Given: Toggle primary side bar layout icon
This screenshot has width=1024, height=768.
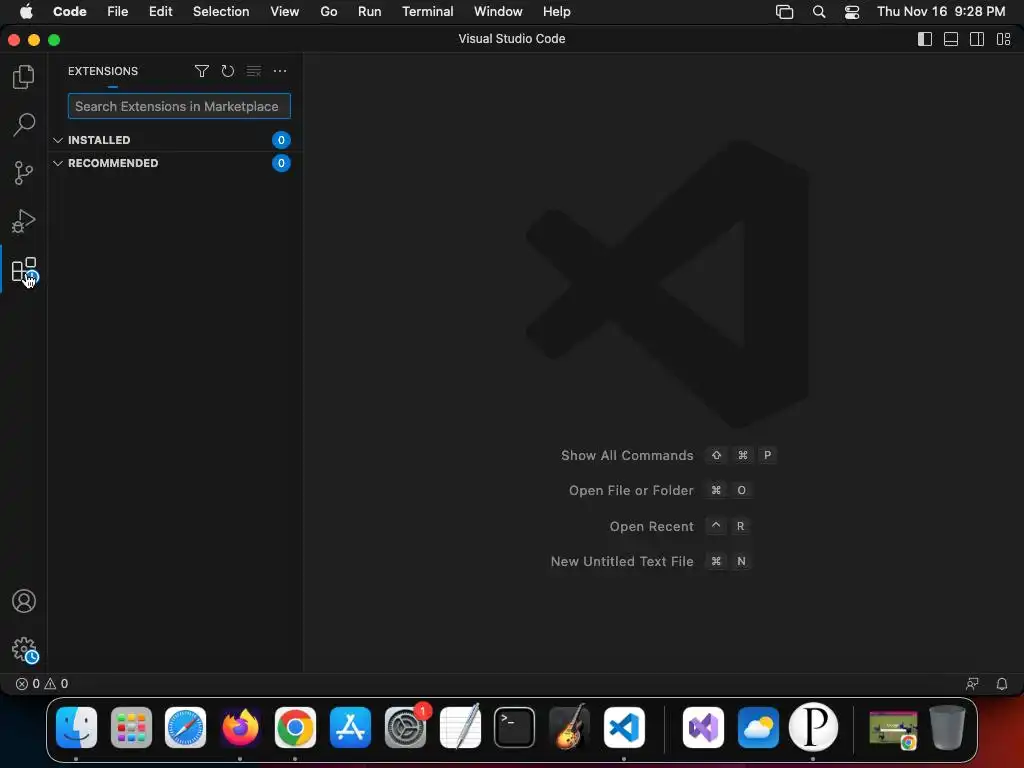Looking at the screenshot, I should click(925, 39).
